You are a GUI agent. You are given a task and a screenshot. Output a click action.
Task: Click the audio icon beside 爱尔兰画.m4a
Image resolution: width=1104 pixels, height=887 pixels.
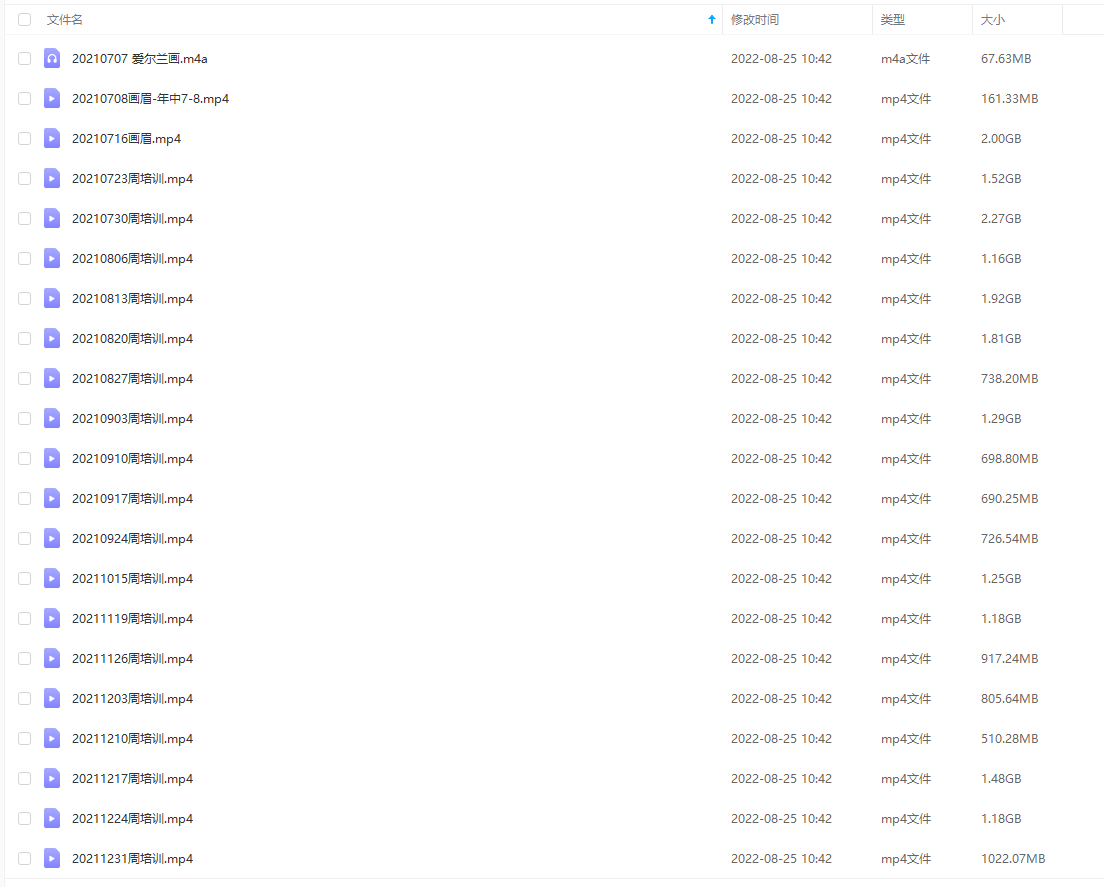coord(51,58)
